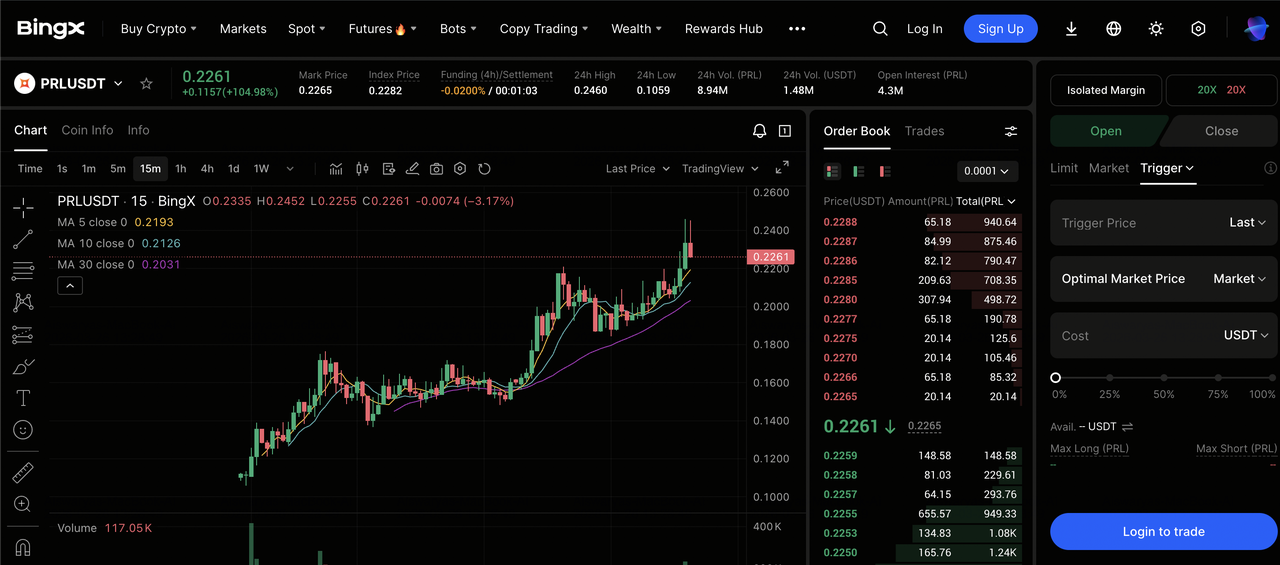Show only buy orders in order book
The image size is (1280, 565).
(x=858, y=171)
